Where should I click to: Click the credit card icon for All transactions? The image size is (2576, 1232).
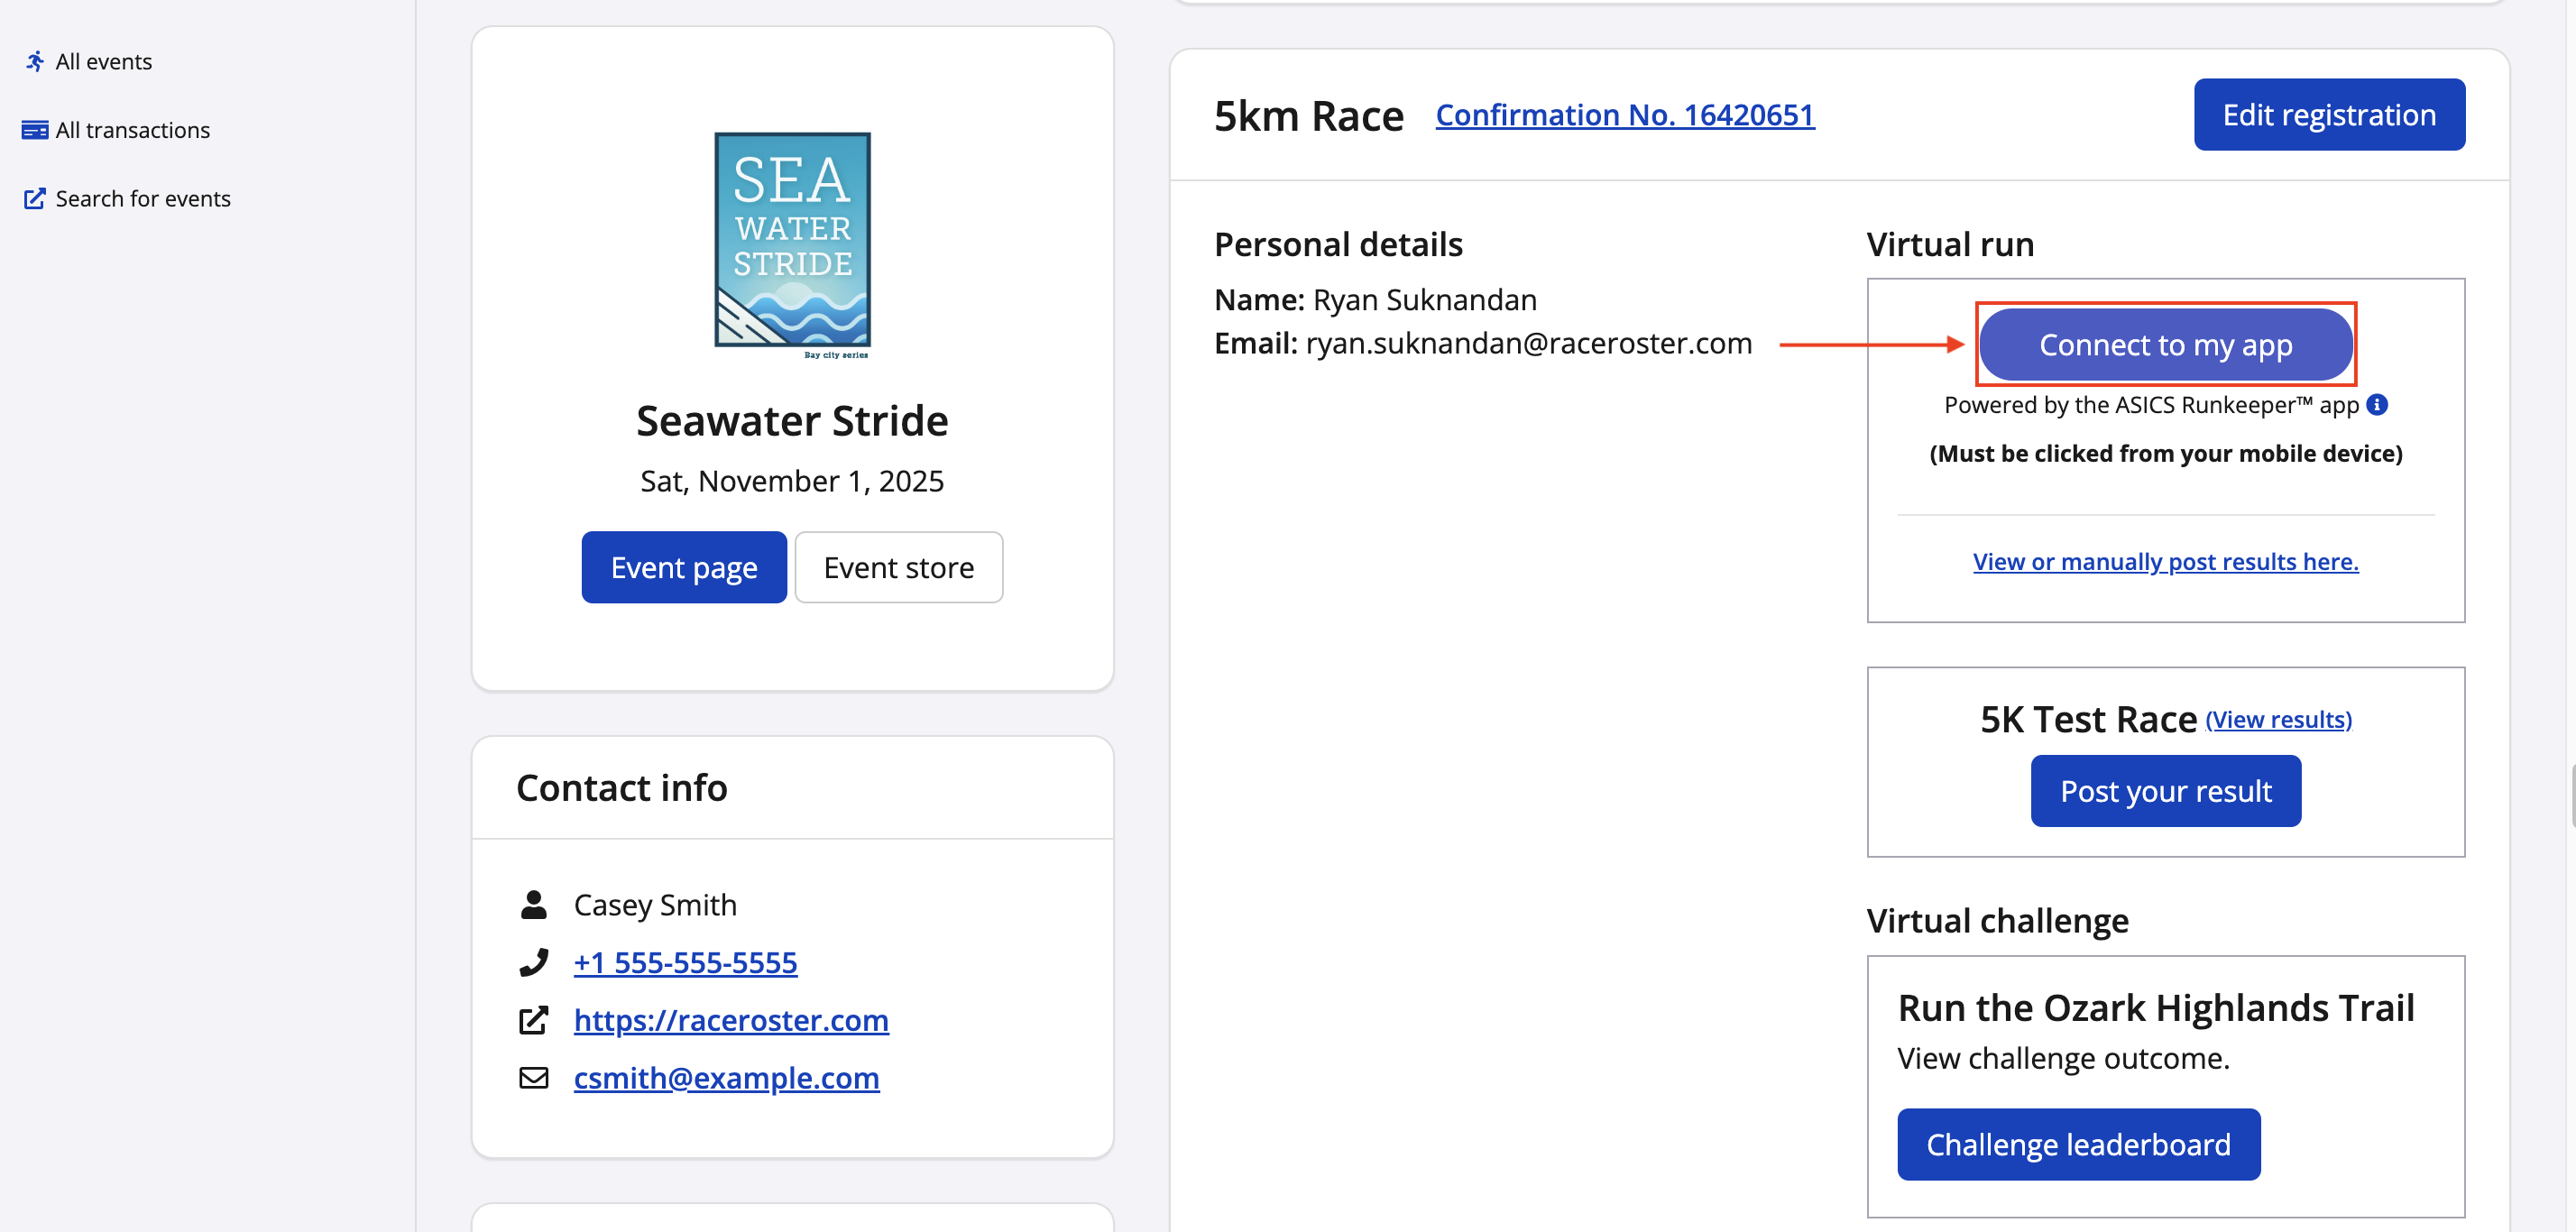(x=35, y=130)
